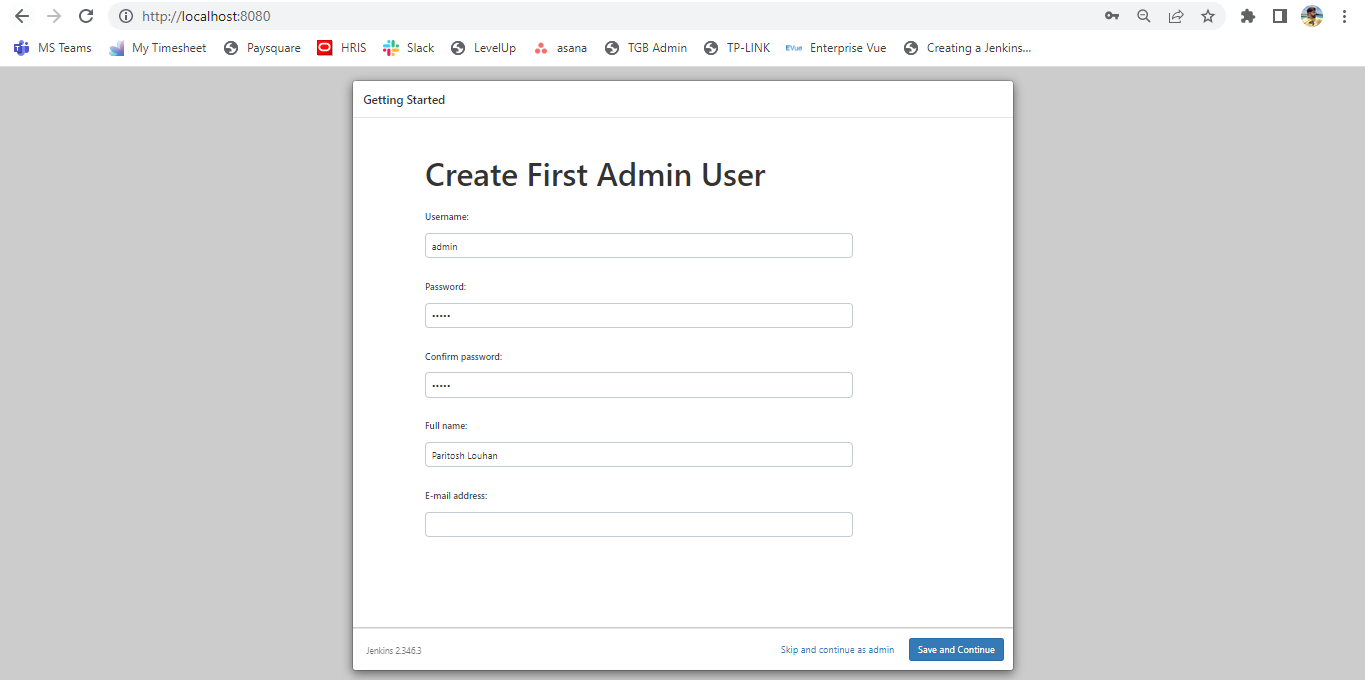Image resolution: width=1365 pixels, height=680 pixels.
Task: Click the E-mail address input field
Action: click(638, 524)
